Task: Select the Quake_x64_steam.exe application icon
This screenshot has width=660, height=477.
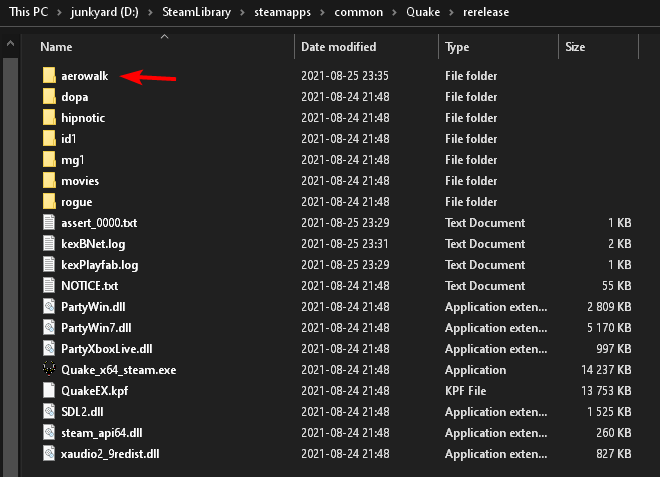Action: [50, 370]
